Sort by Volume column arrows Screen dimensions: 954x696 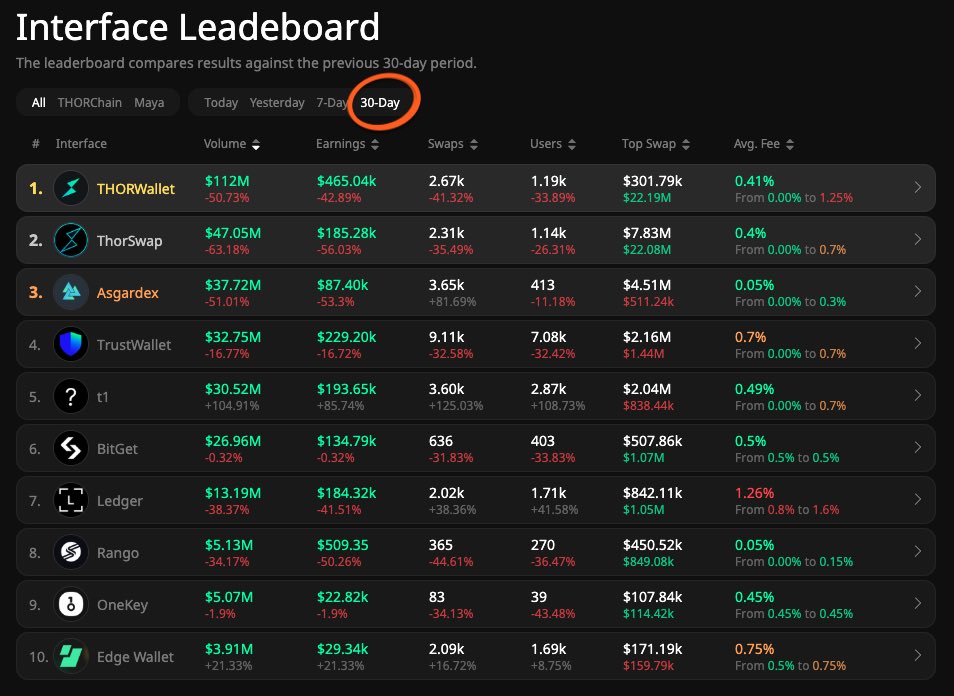[256, 144]
